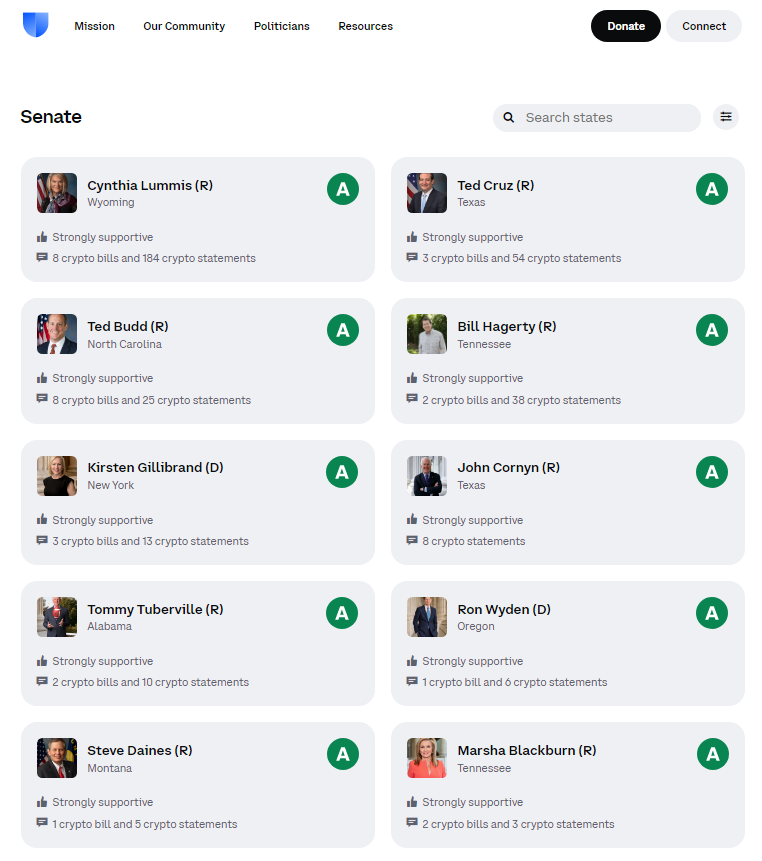Open Bill Hagerty's profile photo
Viewport: 762px width, 861px height.
click(x=427, y=334)
